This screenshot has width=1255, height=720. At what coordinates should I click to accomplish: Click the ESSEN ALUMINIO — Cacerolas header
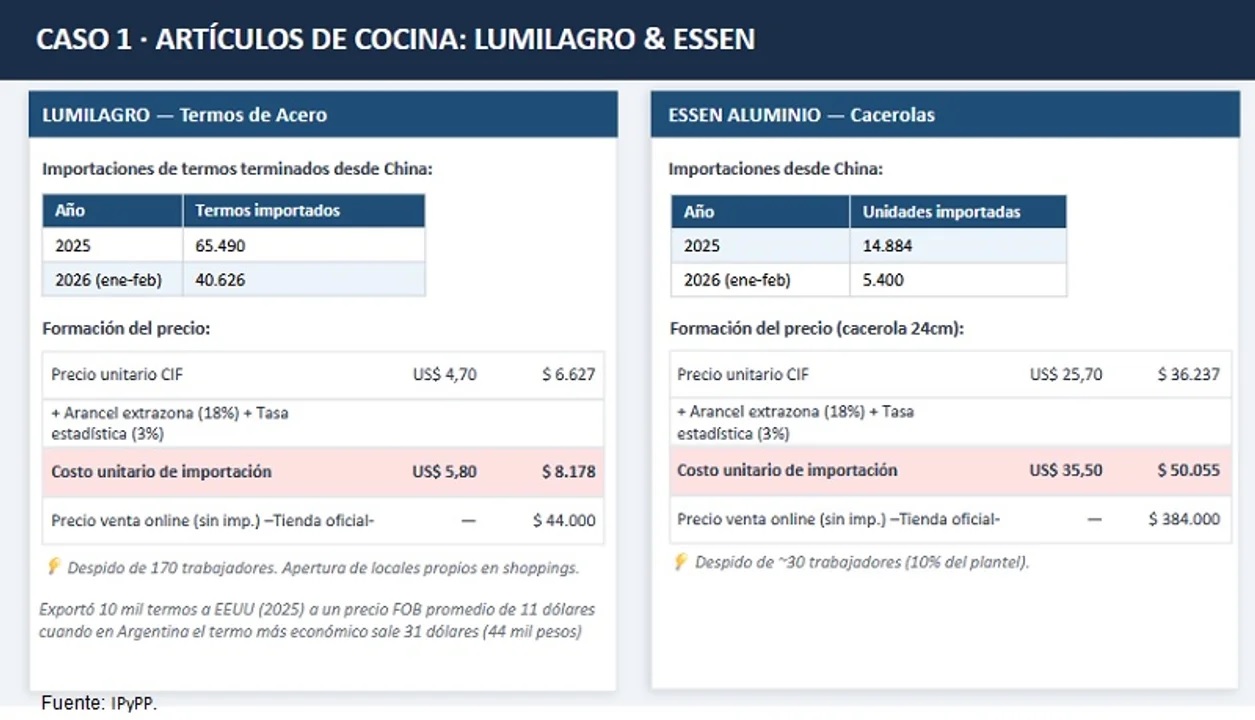click(x=801, y=115)
